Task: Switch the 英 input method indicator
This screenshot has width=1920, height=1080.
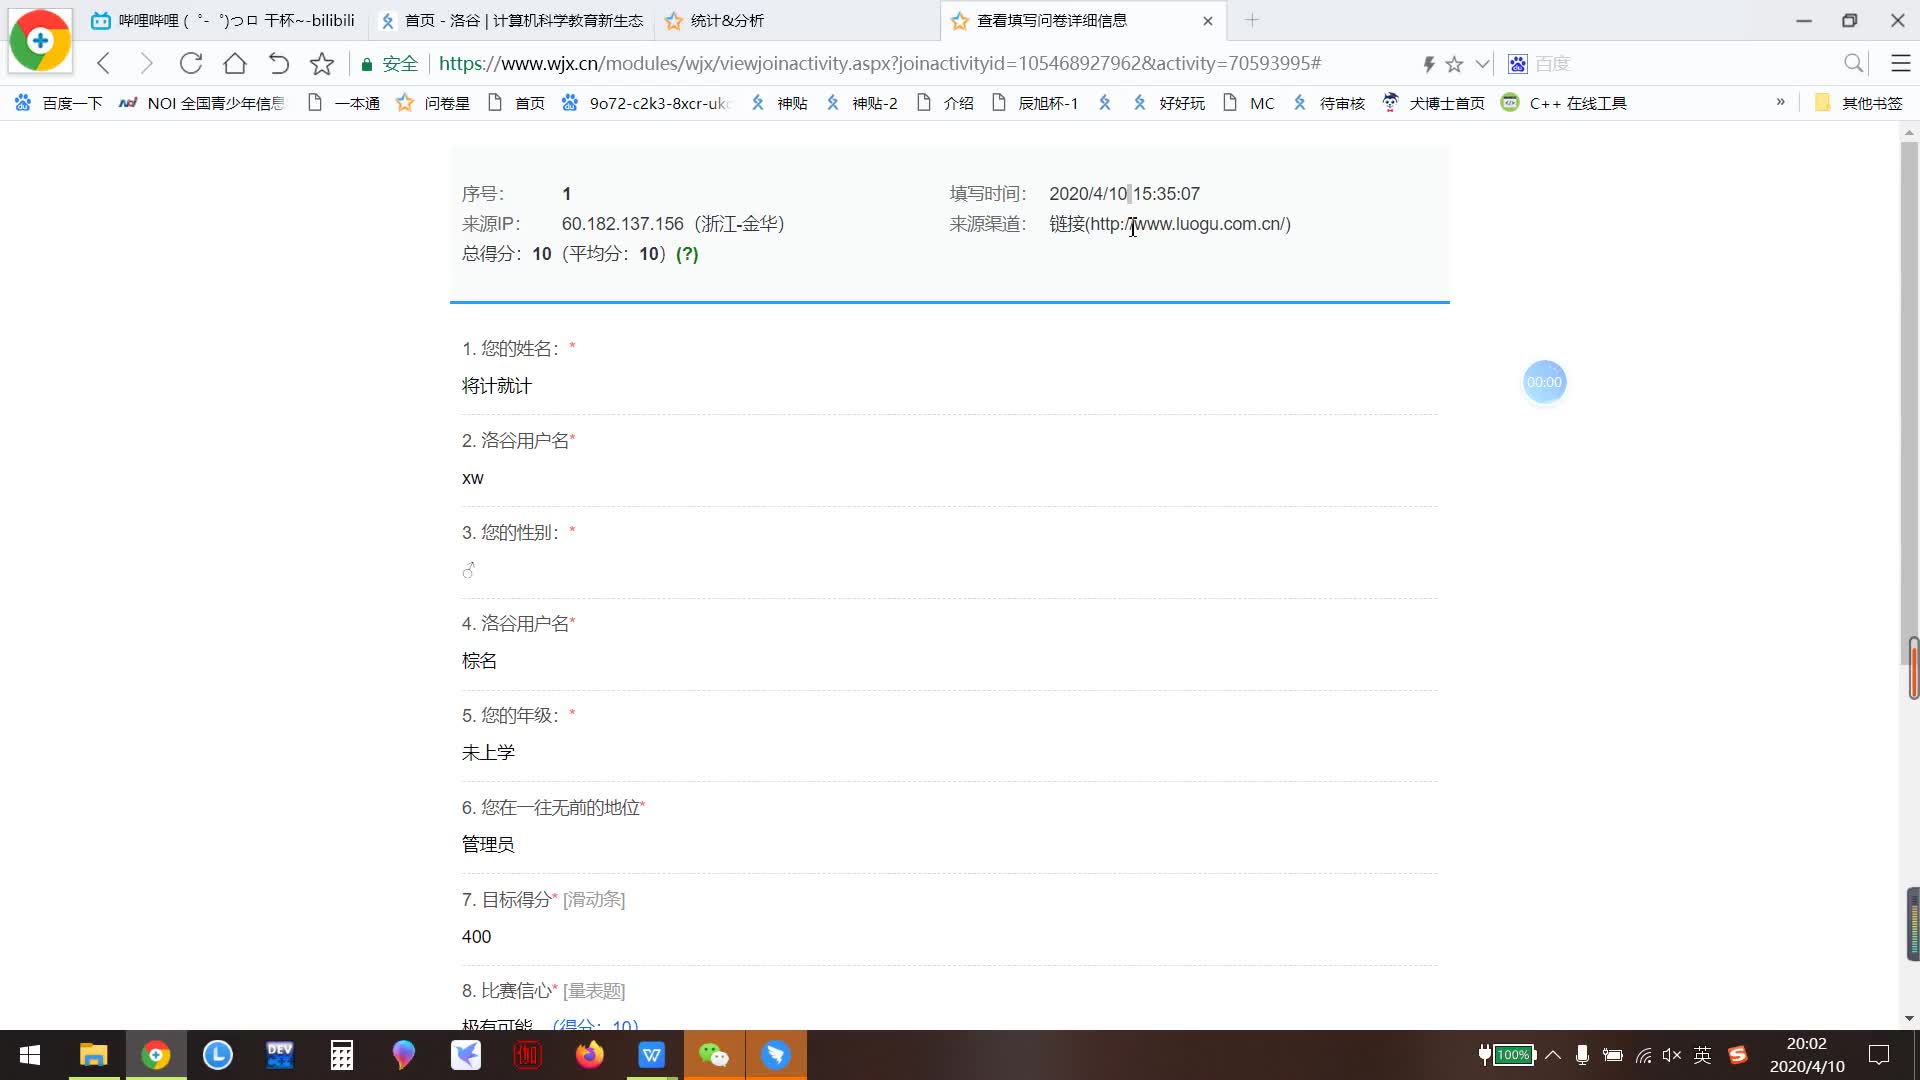Action: [x=1703, y=1055]
